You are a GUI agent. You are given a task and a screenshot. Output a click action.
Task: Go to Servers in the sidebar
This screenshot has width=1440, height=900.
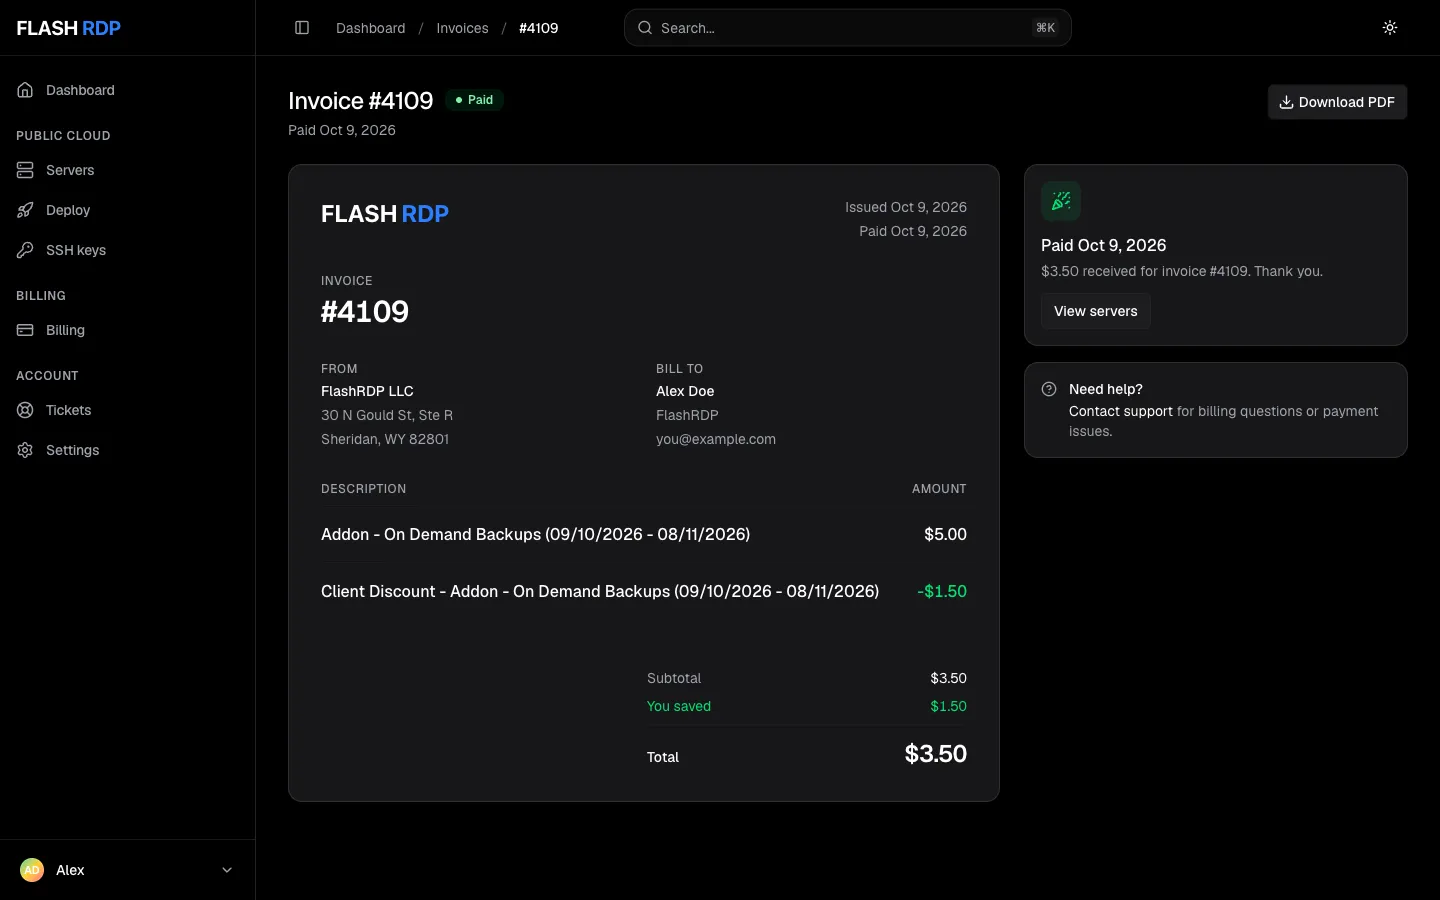point(128,170)
